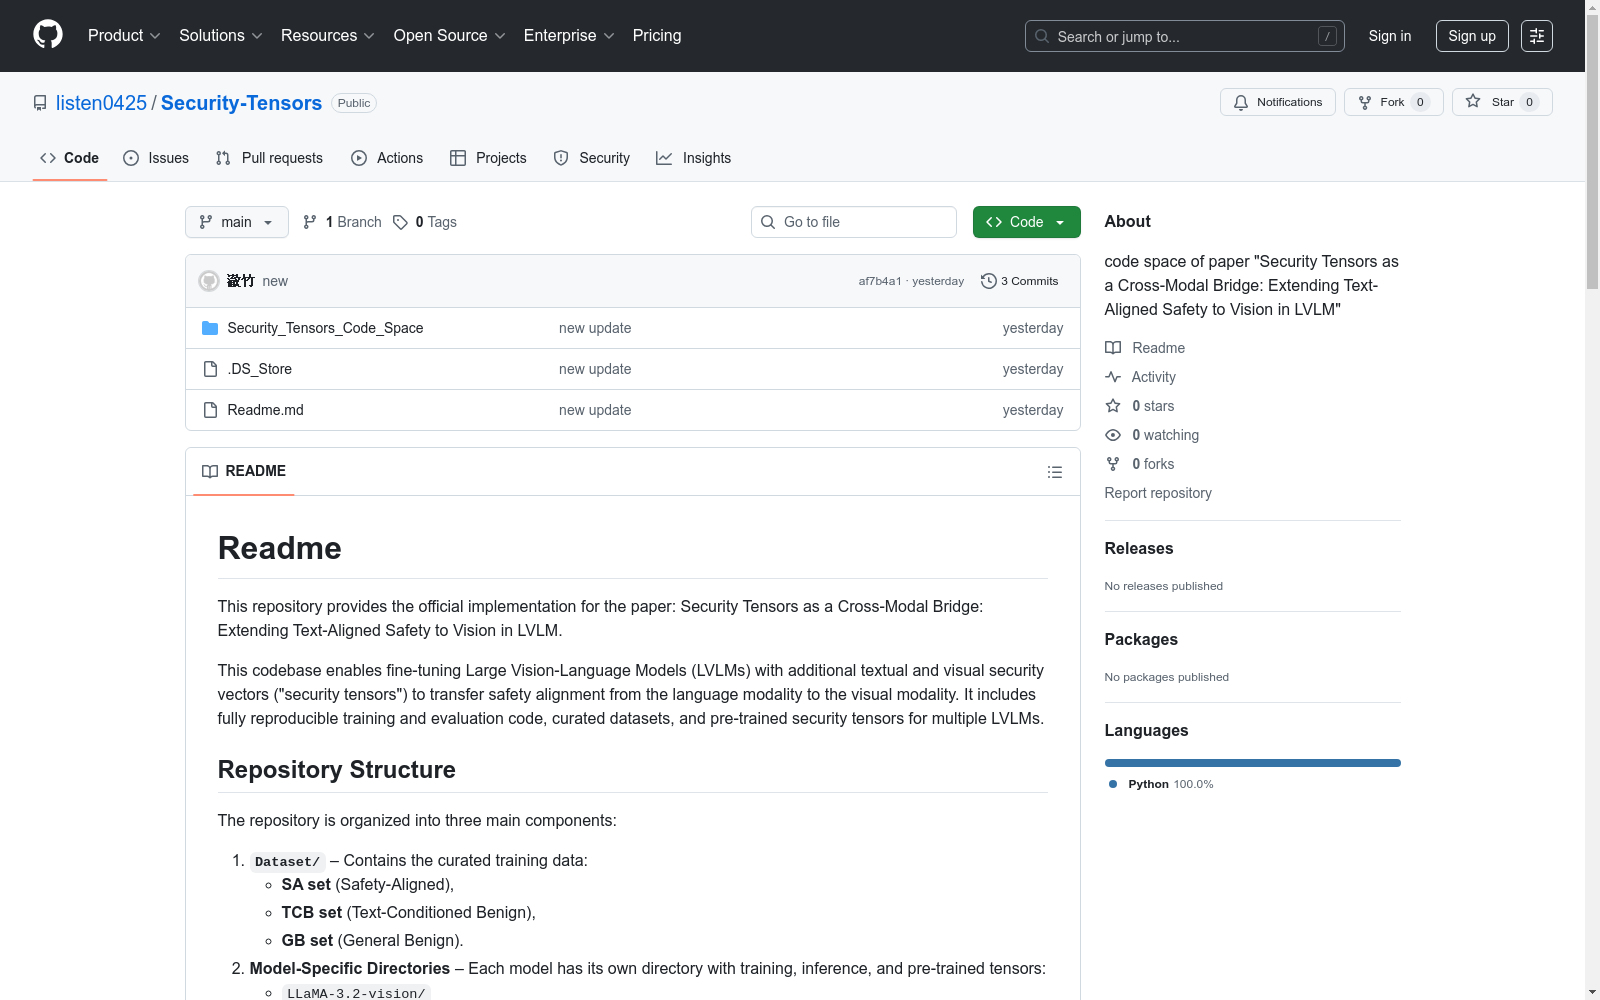Click Report repository
This screenshot has width=1600, height=1000.
(x=1158, y=493)
